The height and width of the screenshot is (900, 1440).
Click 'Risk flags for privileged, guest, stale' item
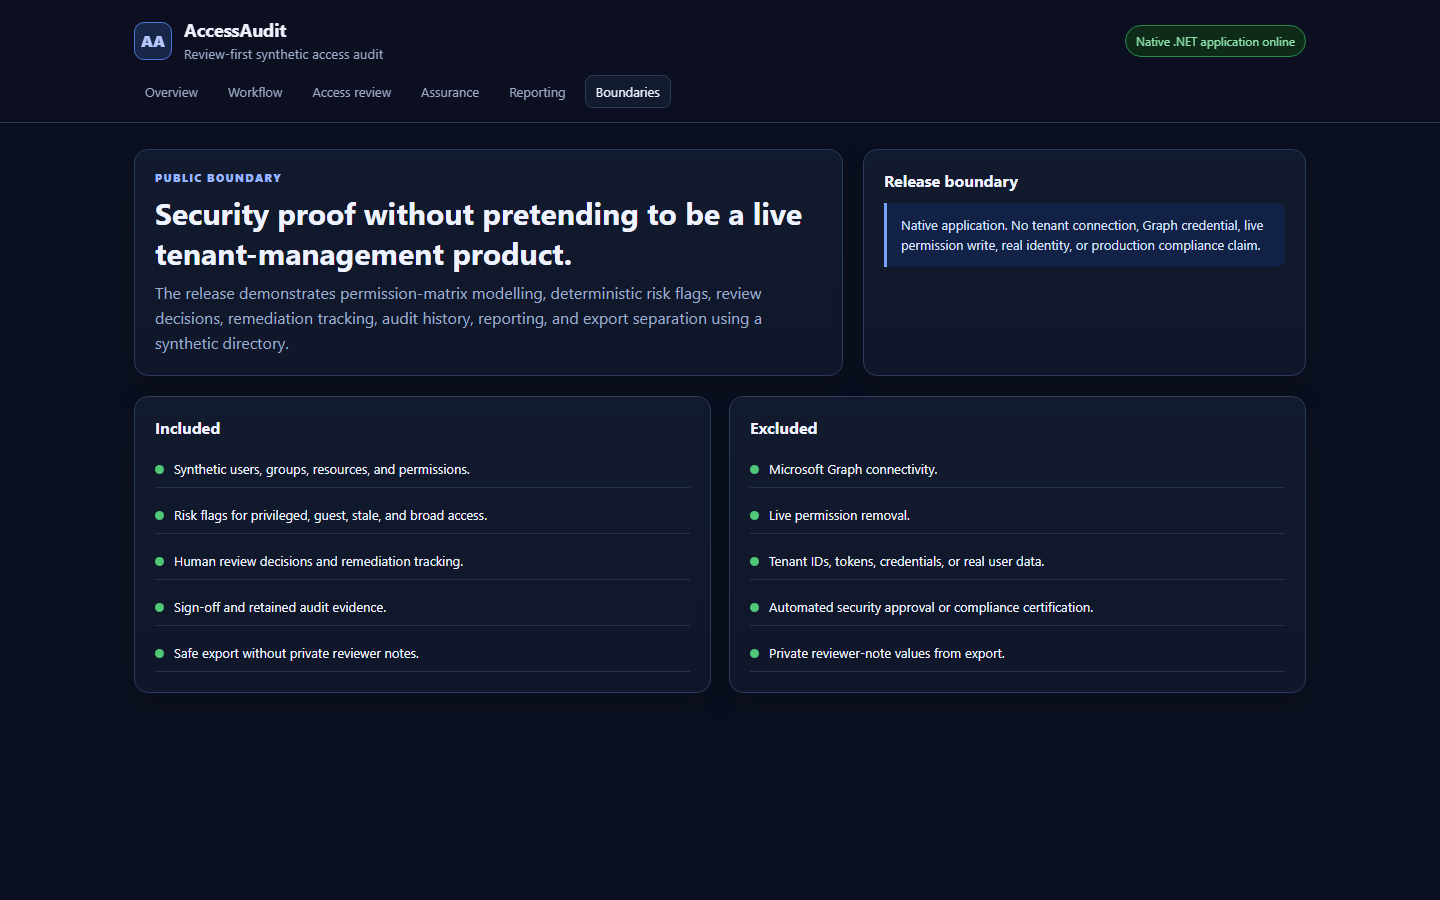tap(330, 515)
